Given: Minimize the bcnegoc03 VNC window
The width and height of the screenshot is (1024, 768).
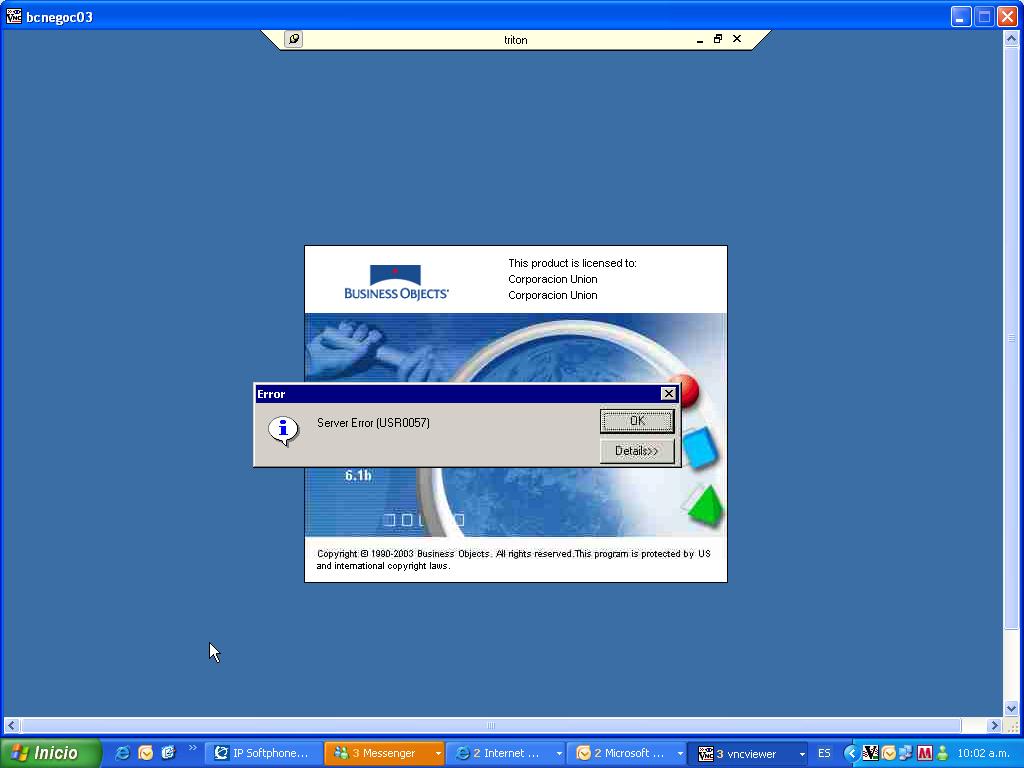Looking at the screenshot, I should click(961, 16).
